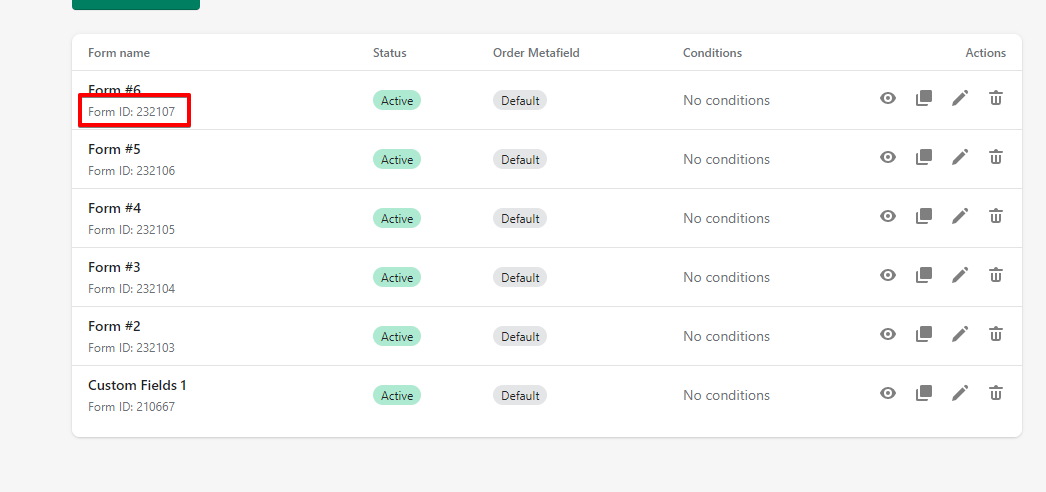The image size is (1046, 492).
Task: Click the green button above the table
Action: pos(136,5)
